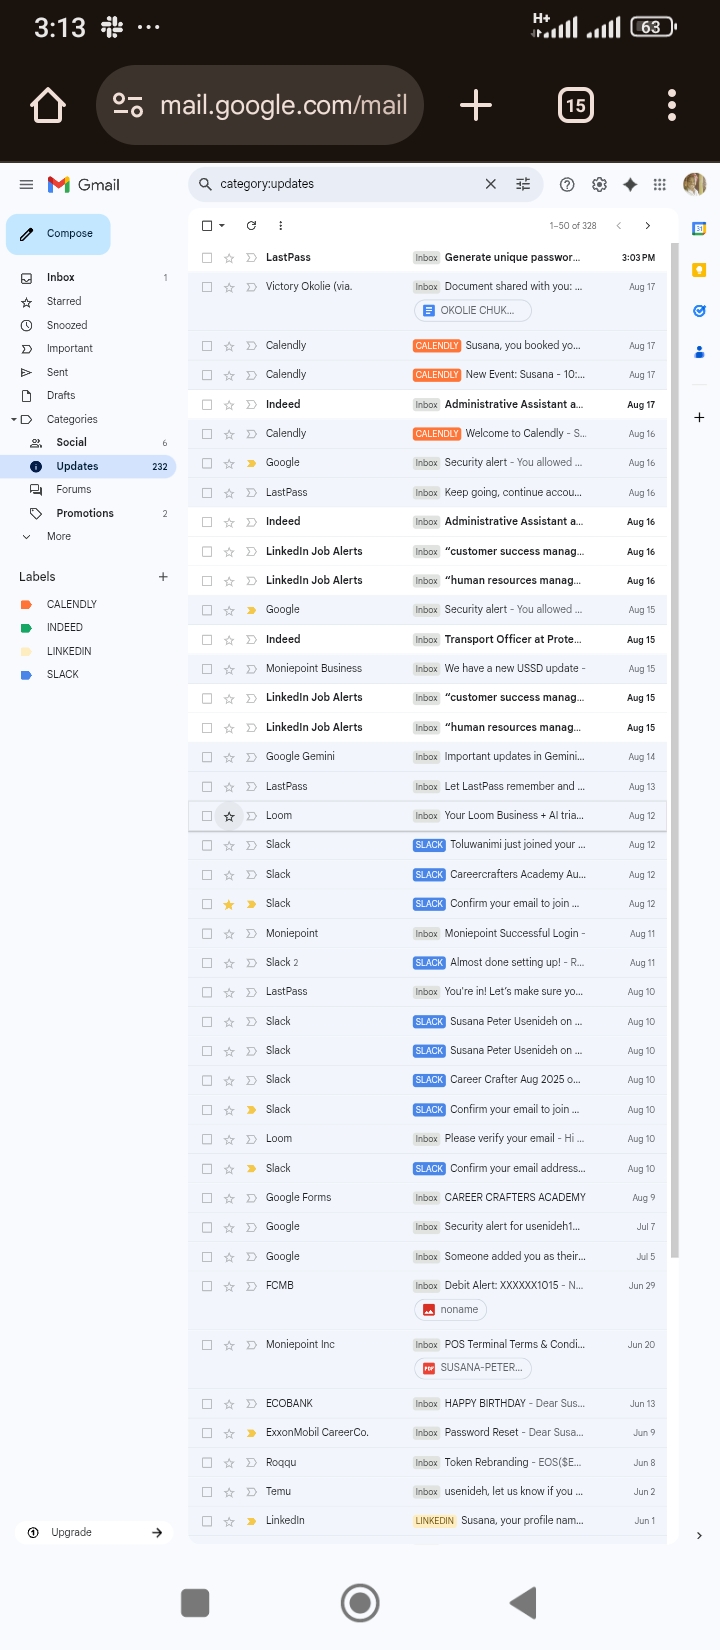Screen dimensions: 720x1650
Task: Click the Upgrade link
Action: [72, 1532]
